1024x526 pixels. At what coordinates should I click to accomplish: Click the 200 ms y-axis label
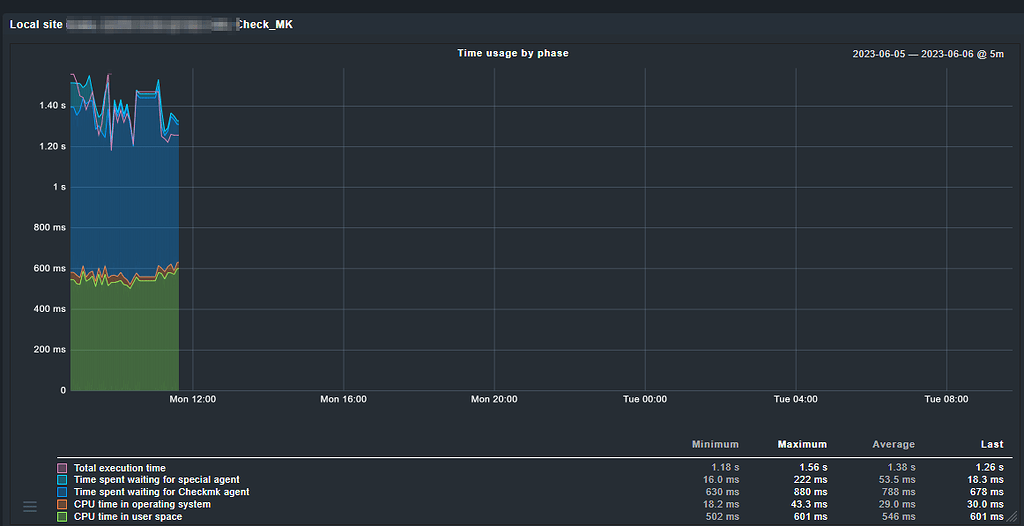51,350
